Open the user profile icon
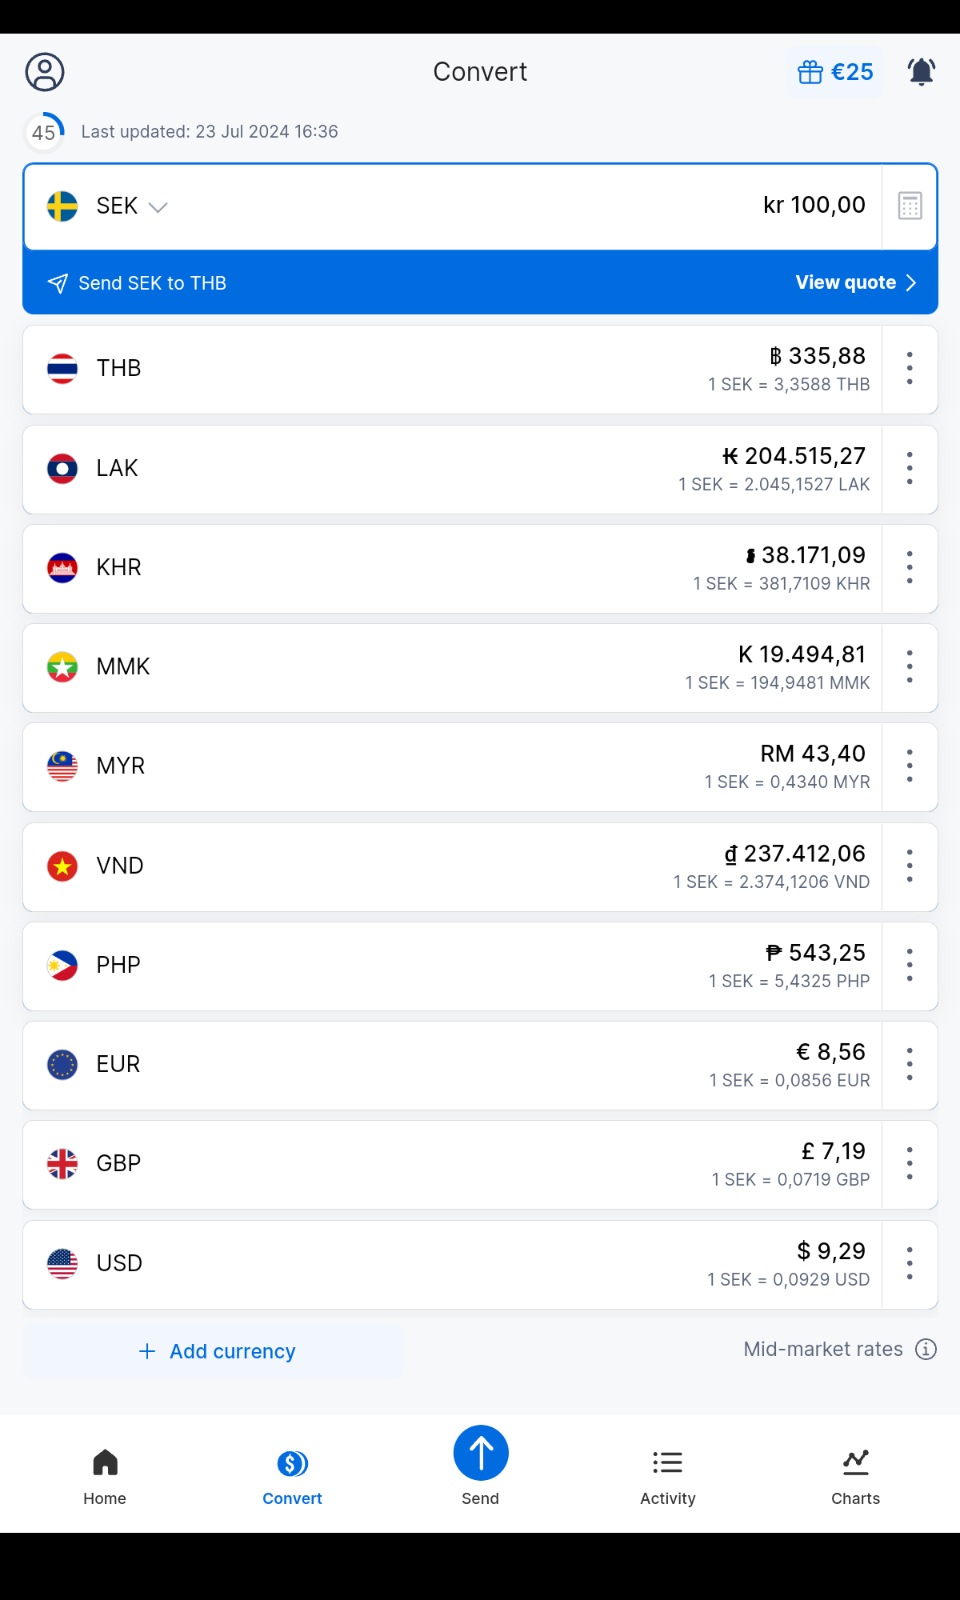 (x=45, y=72)
